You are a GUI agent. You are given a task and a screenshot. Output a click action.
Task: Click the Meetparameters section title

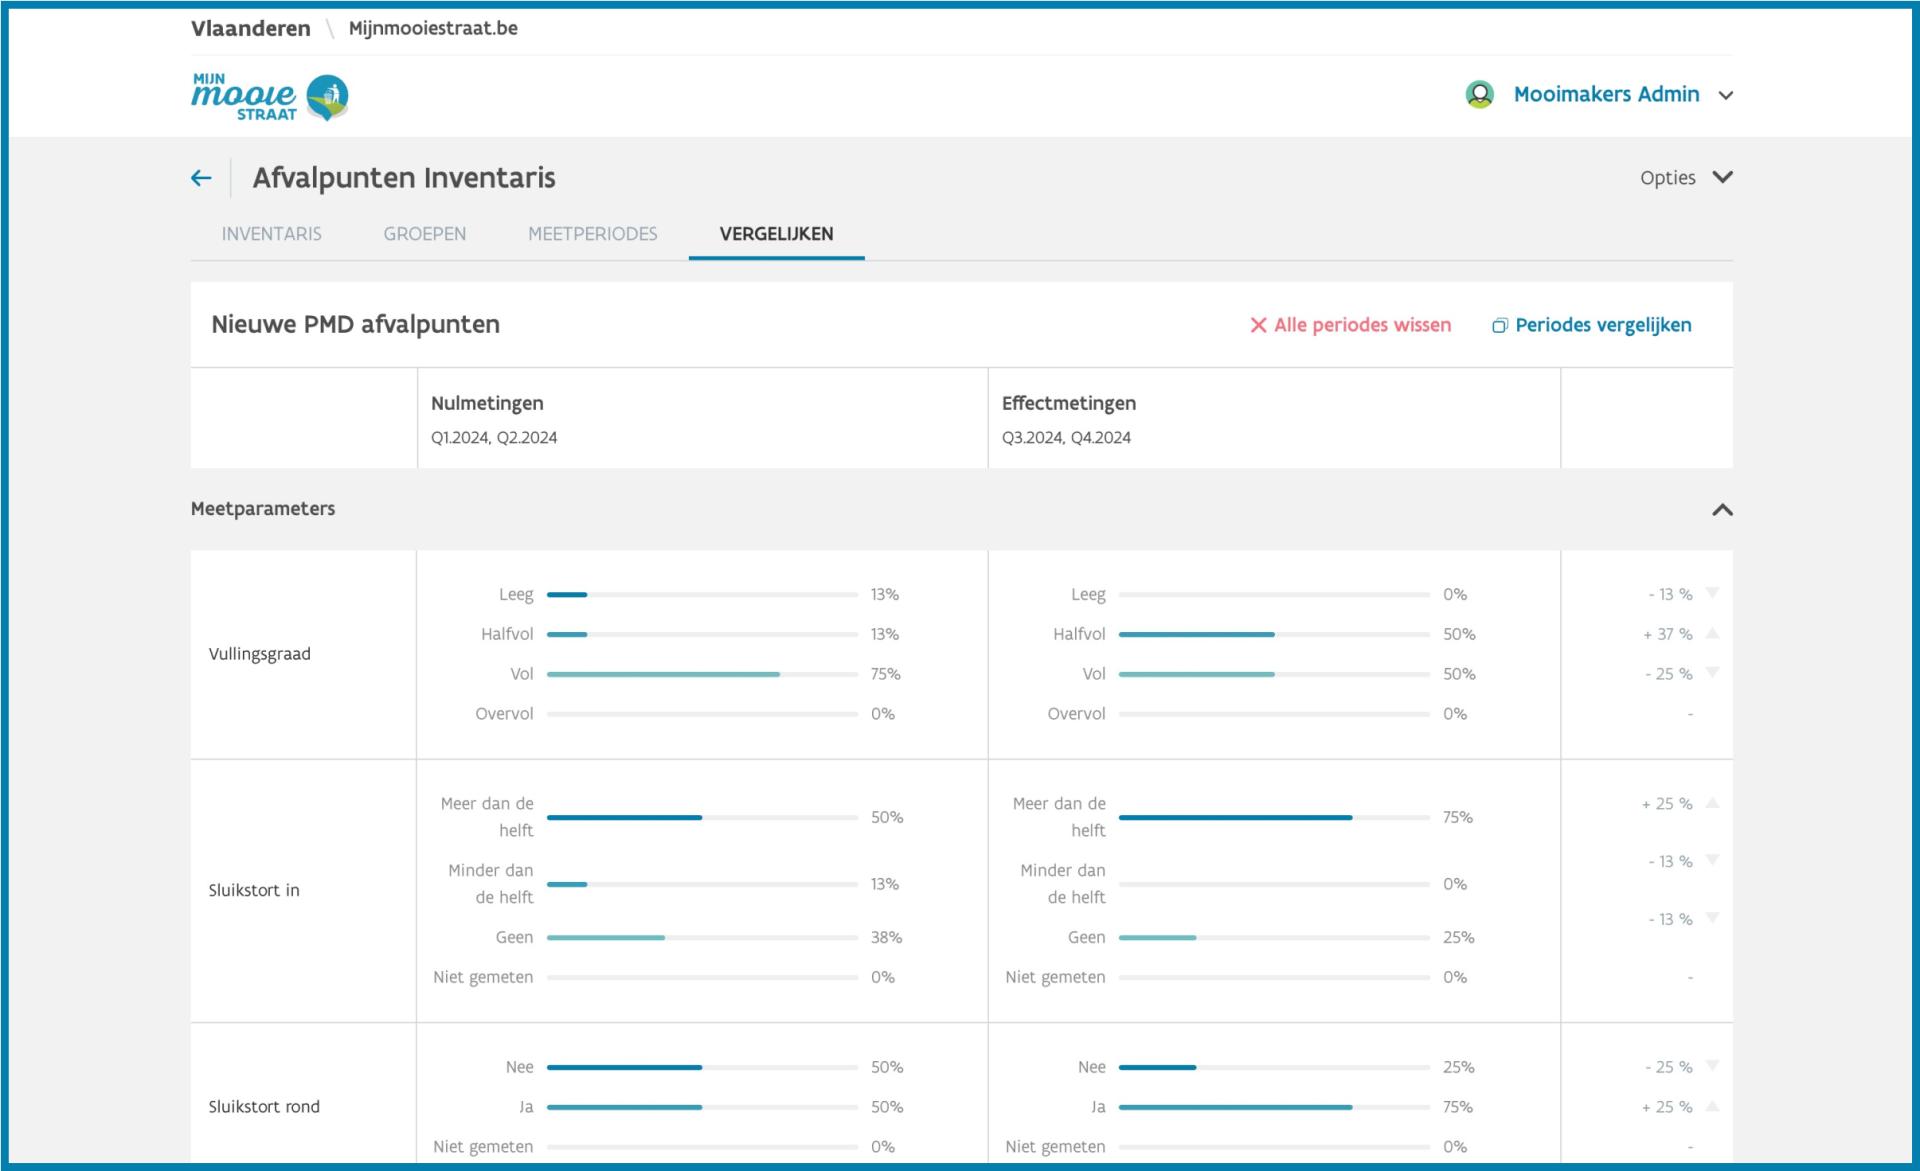(263, 509)
